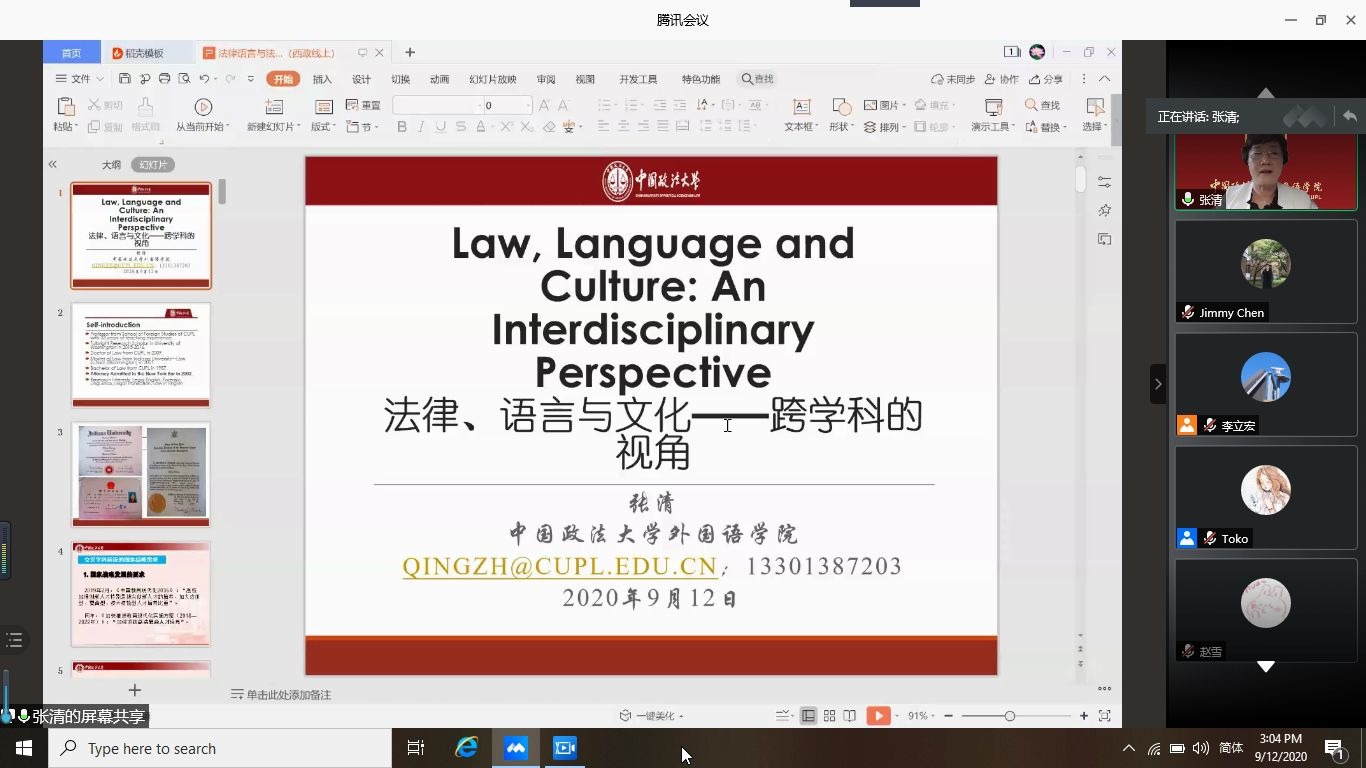
Task: Open the font size dropdown showing 0
Action: click(528, 105)
